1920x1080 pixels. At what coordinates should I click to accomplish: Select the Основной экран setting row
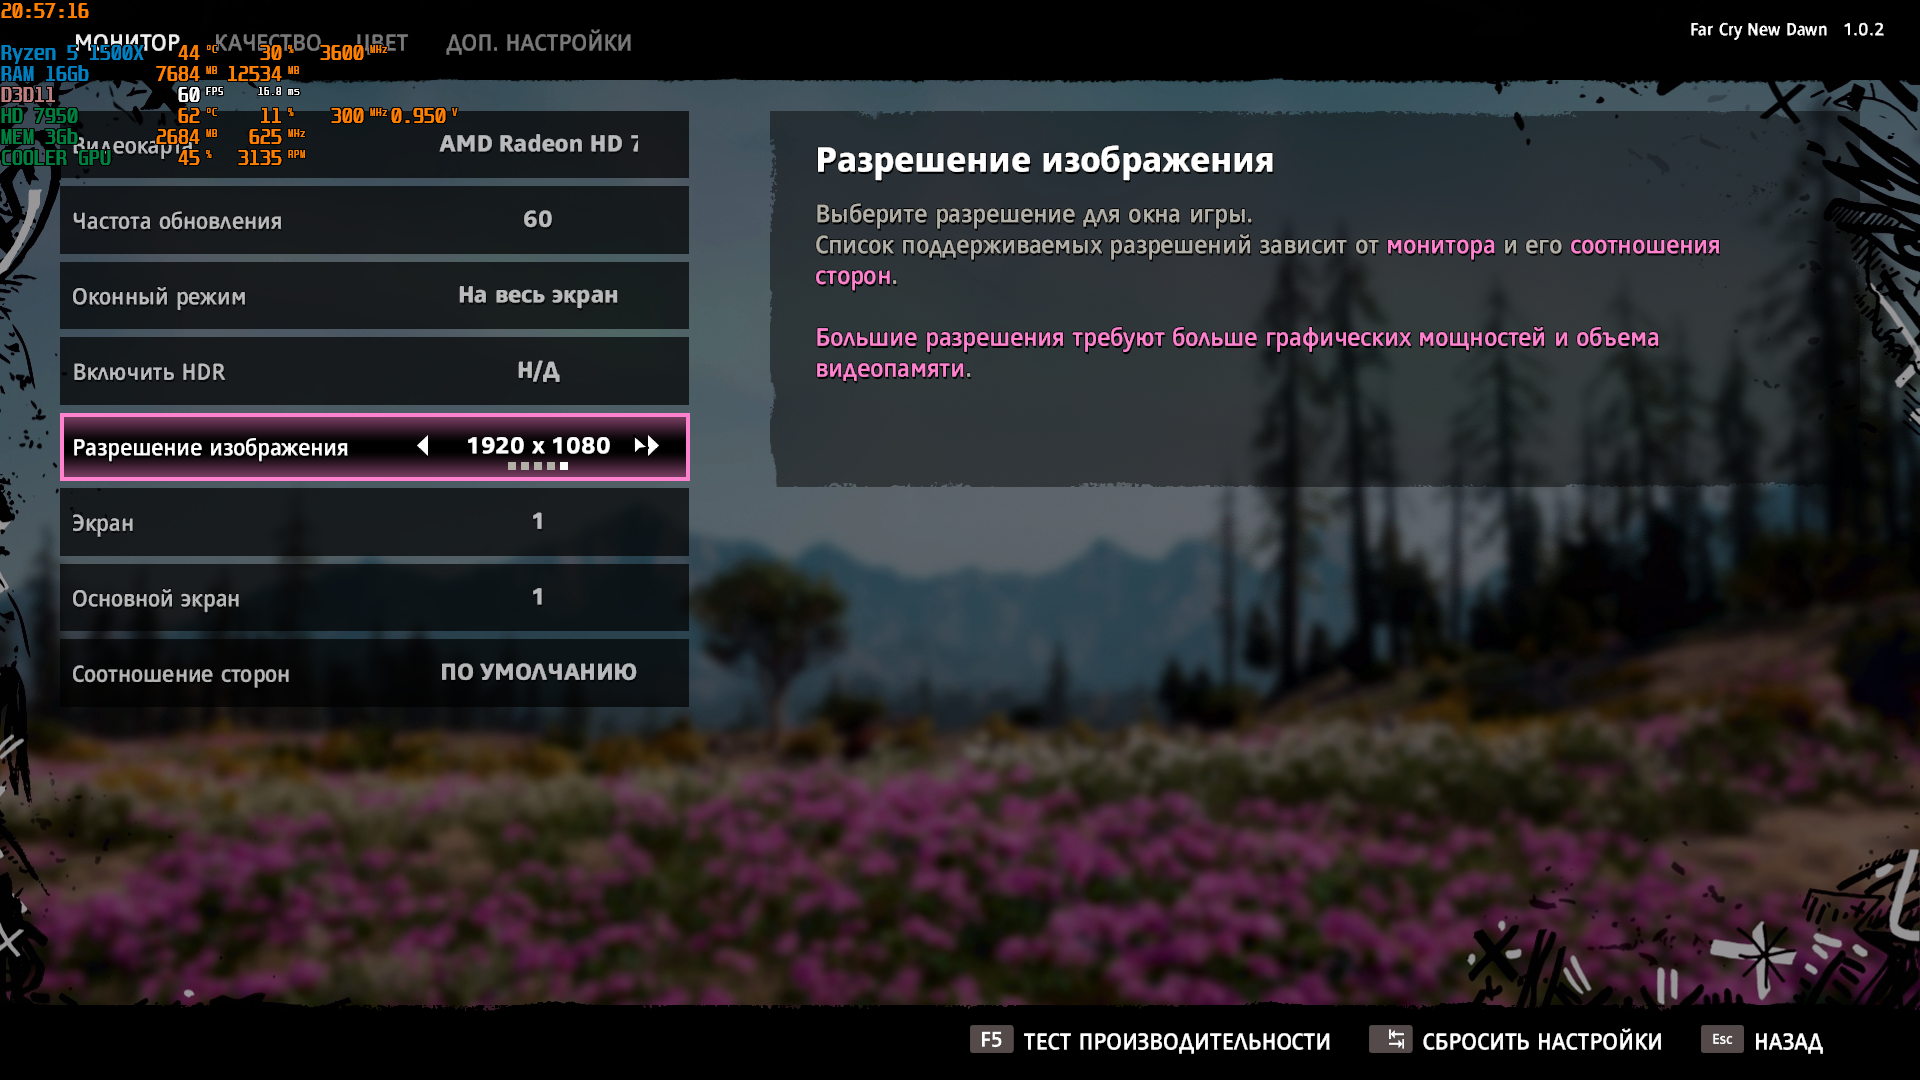coord(374,598)
